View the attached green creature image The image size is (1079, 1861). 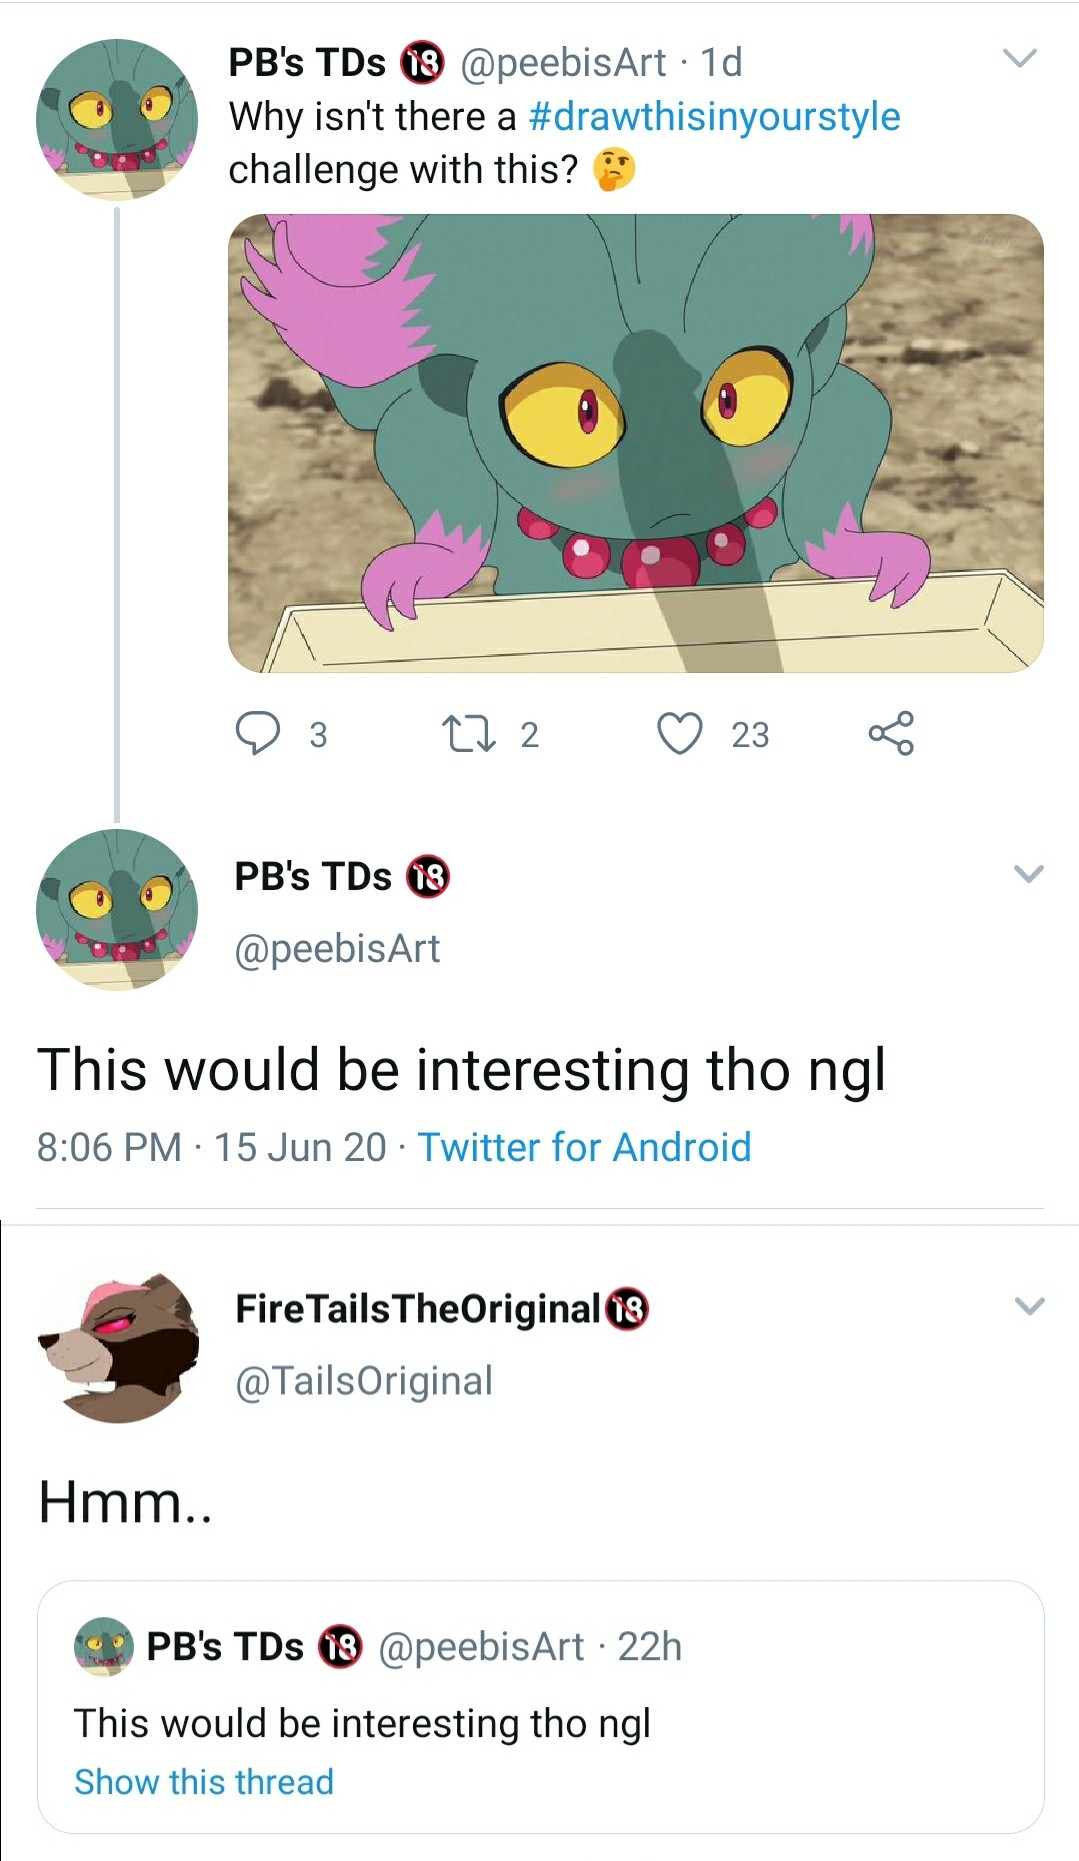[635, 443]
